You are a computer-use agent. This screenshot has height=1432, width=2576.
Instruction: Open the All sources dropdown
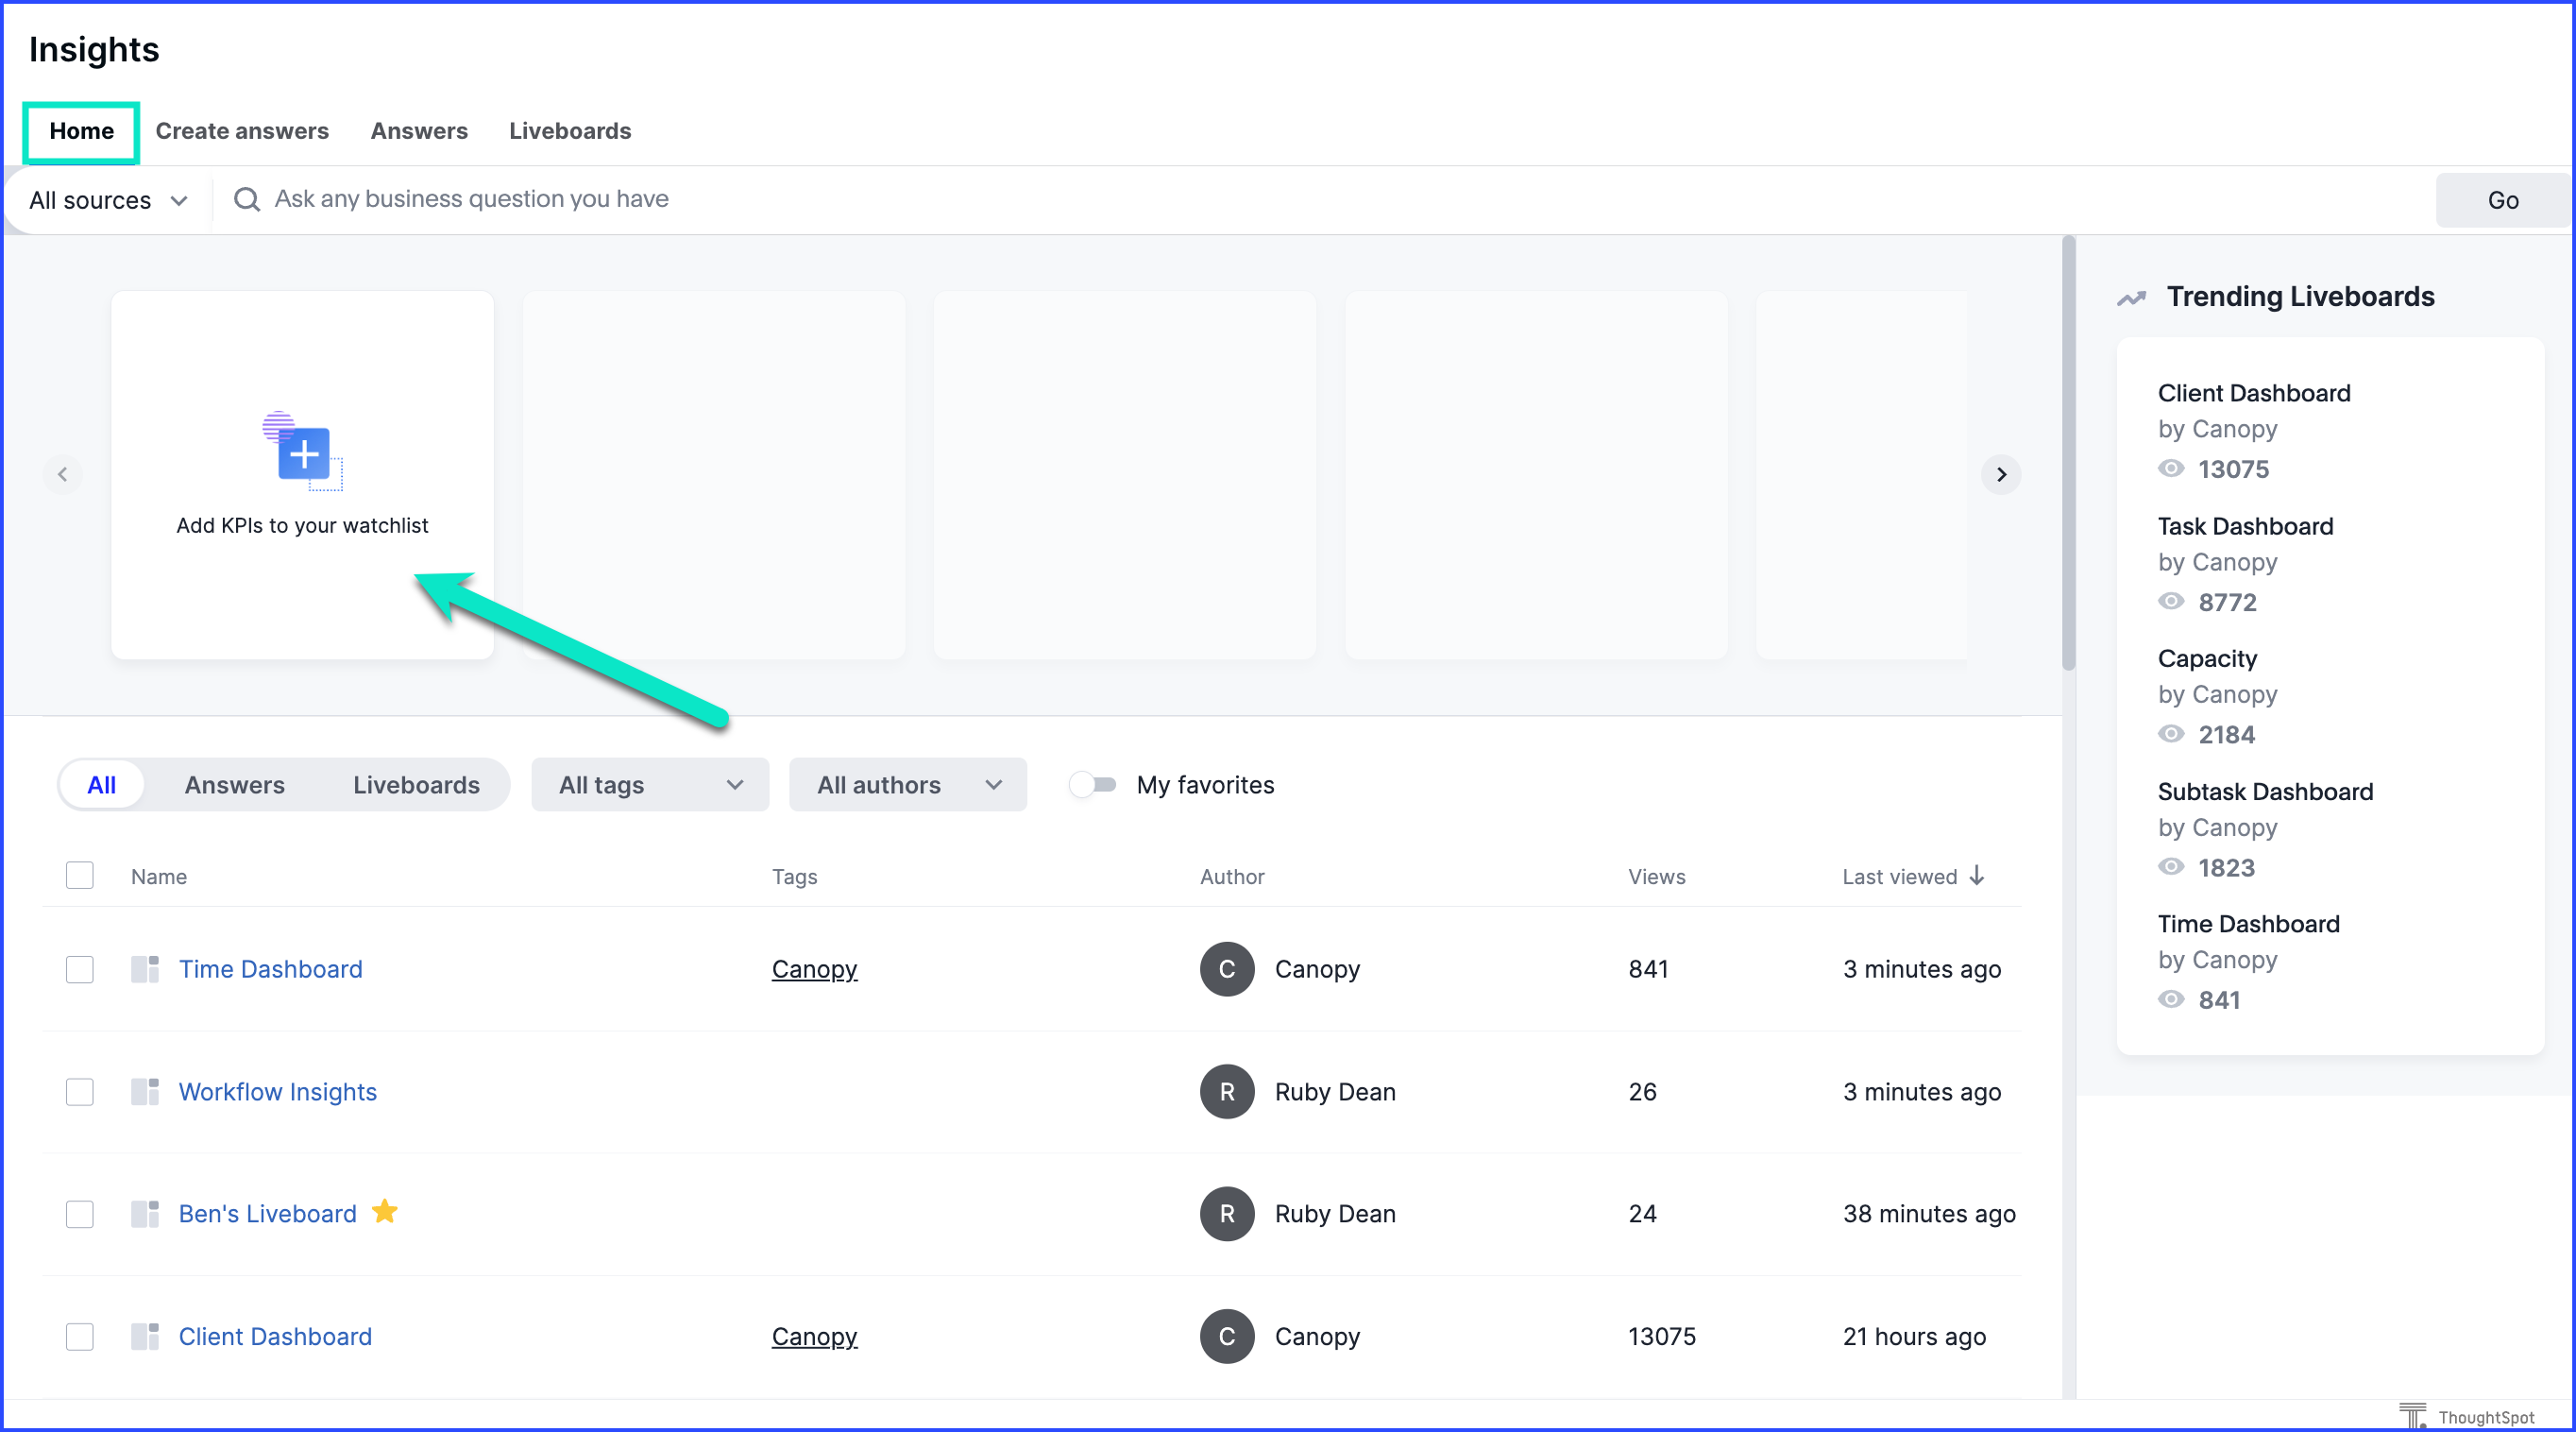click(x=108, y=200)
